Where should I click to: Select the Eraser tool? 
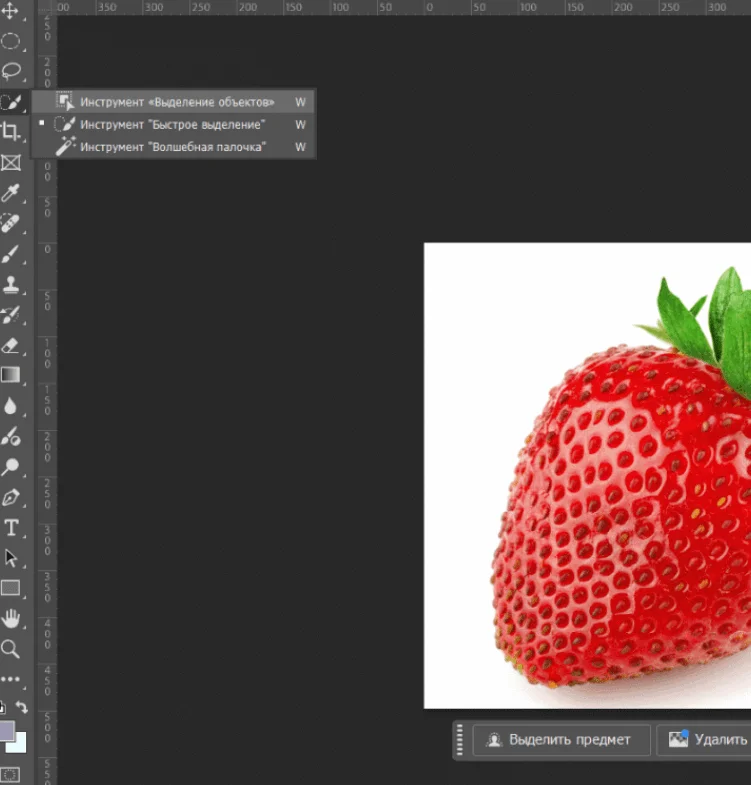(11, 345)
